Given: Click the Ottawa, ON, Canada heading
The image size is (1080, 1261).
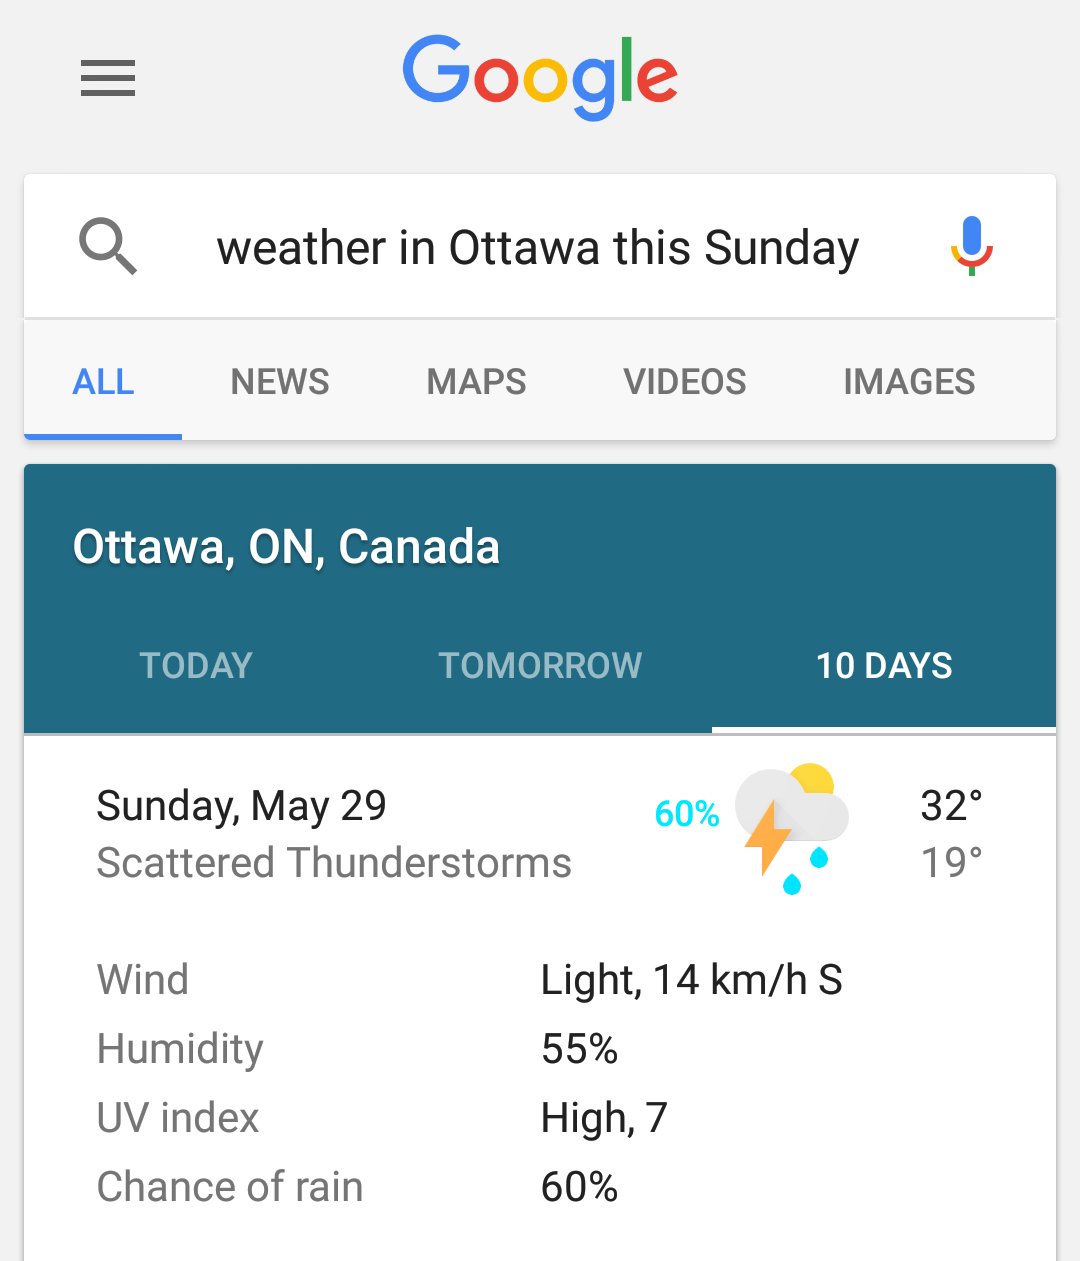Looking at the screenshot, I should 286,547.
